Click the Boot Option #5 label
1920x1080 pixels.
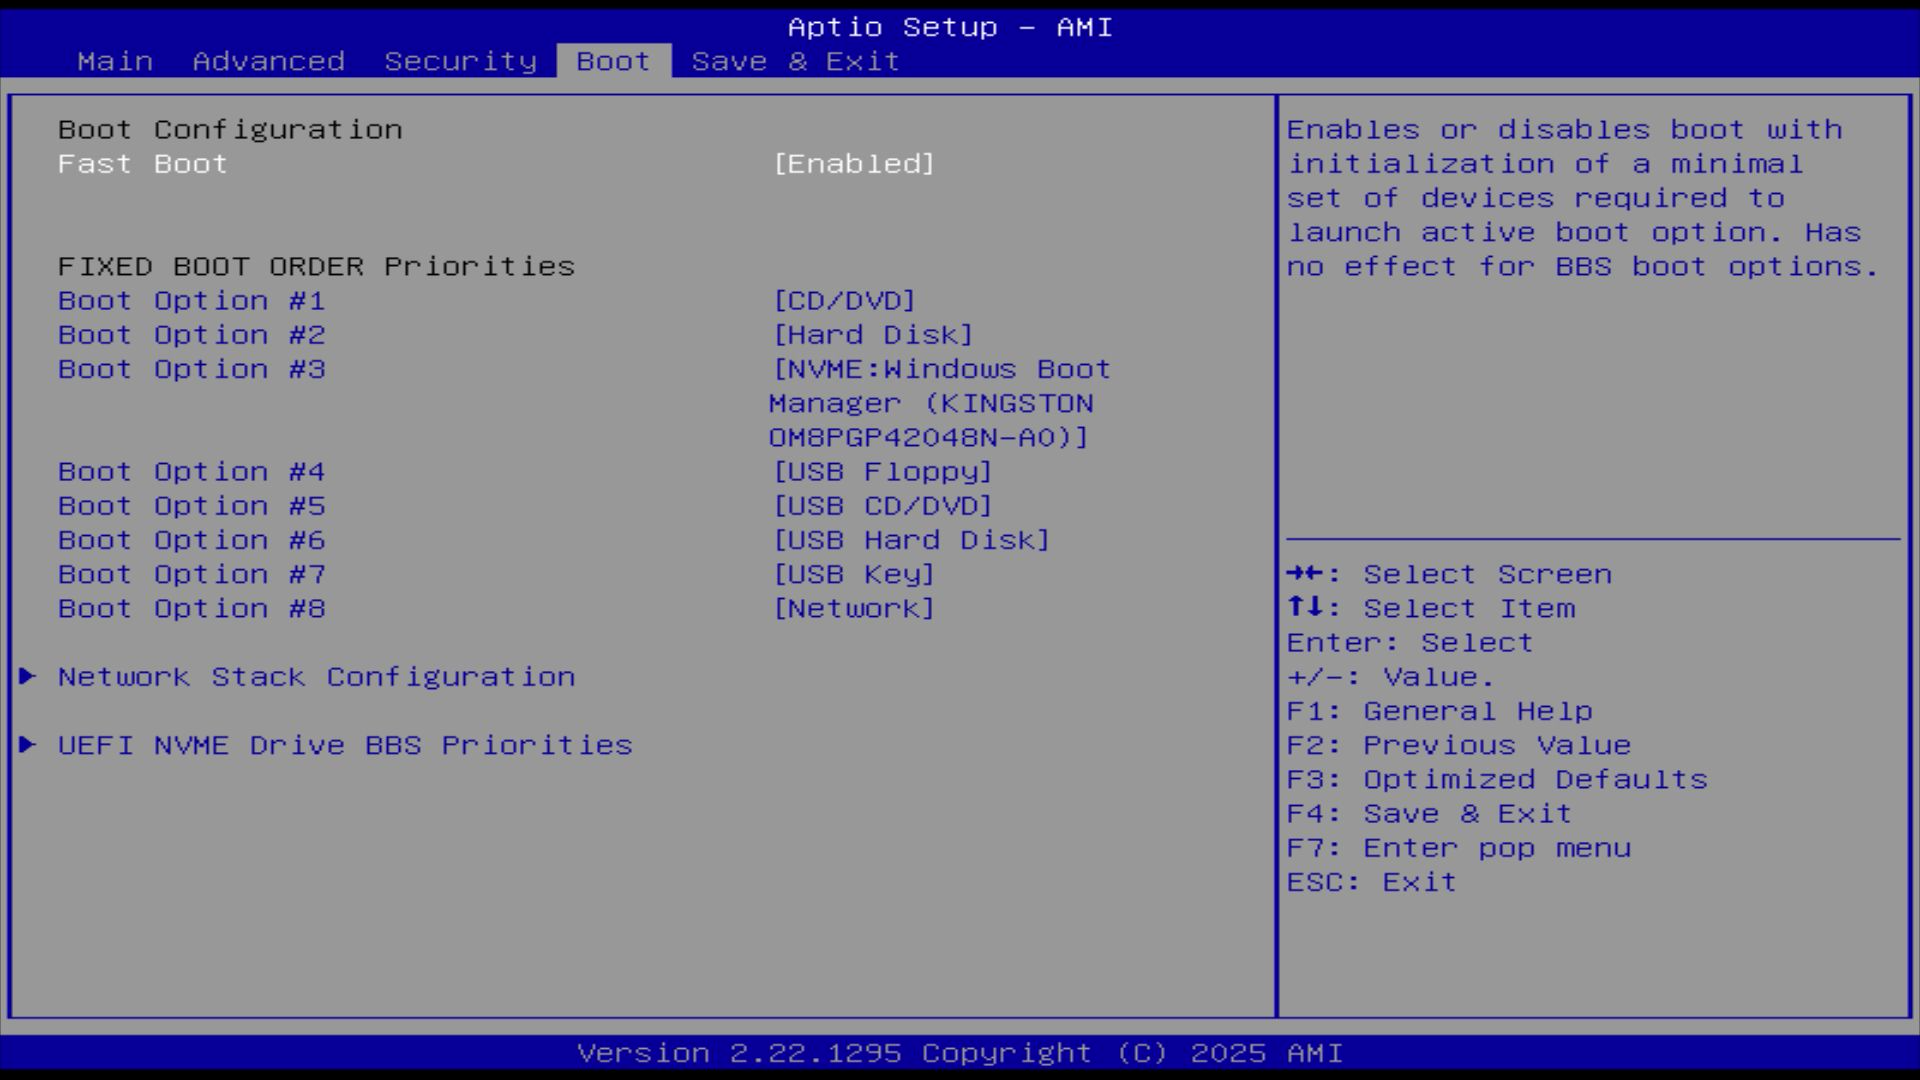(x=191, y=506)
